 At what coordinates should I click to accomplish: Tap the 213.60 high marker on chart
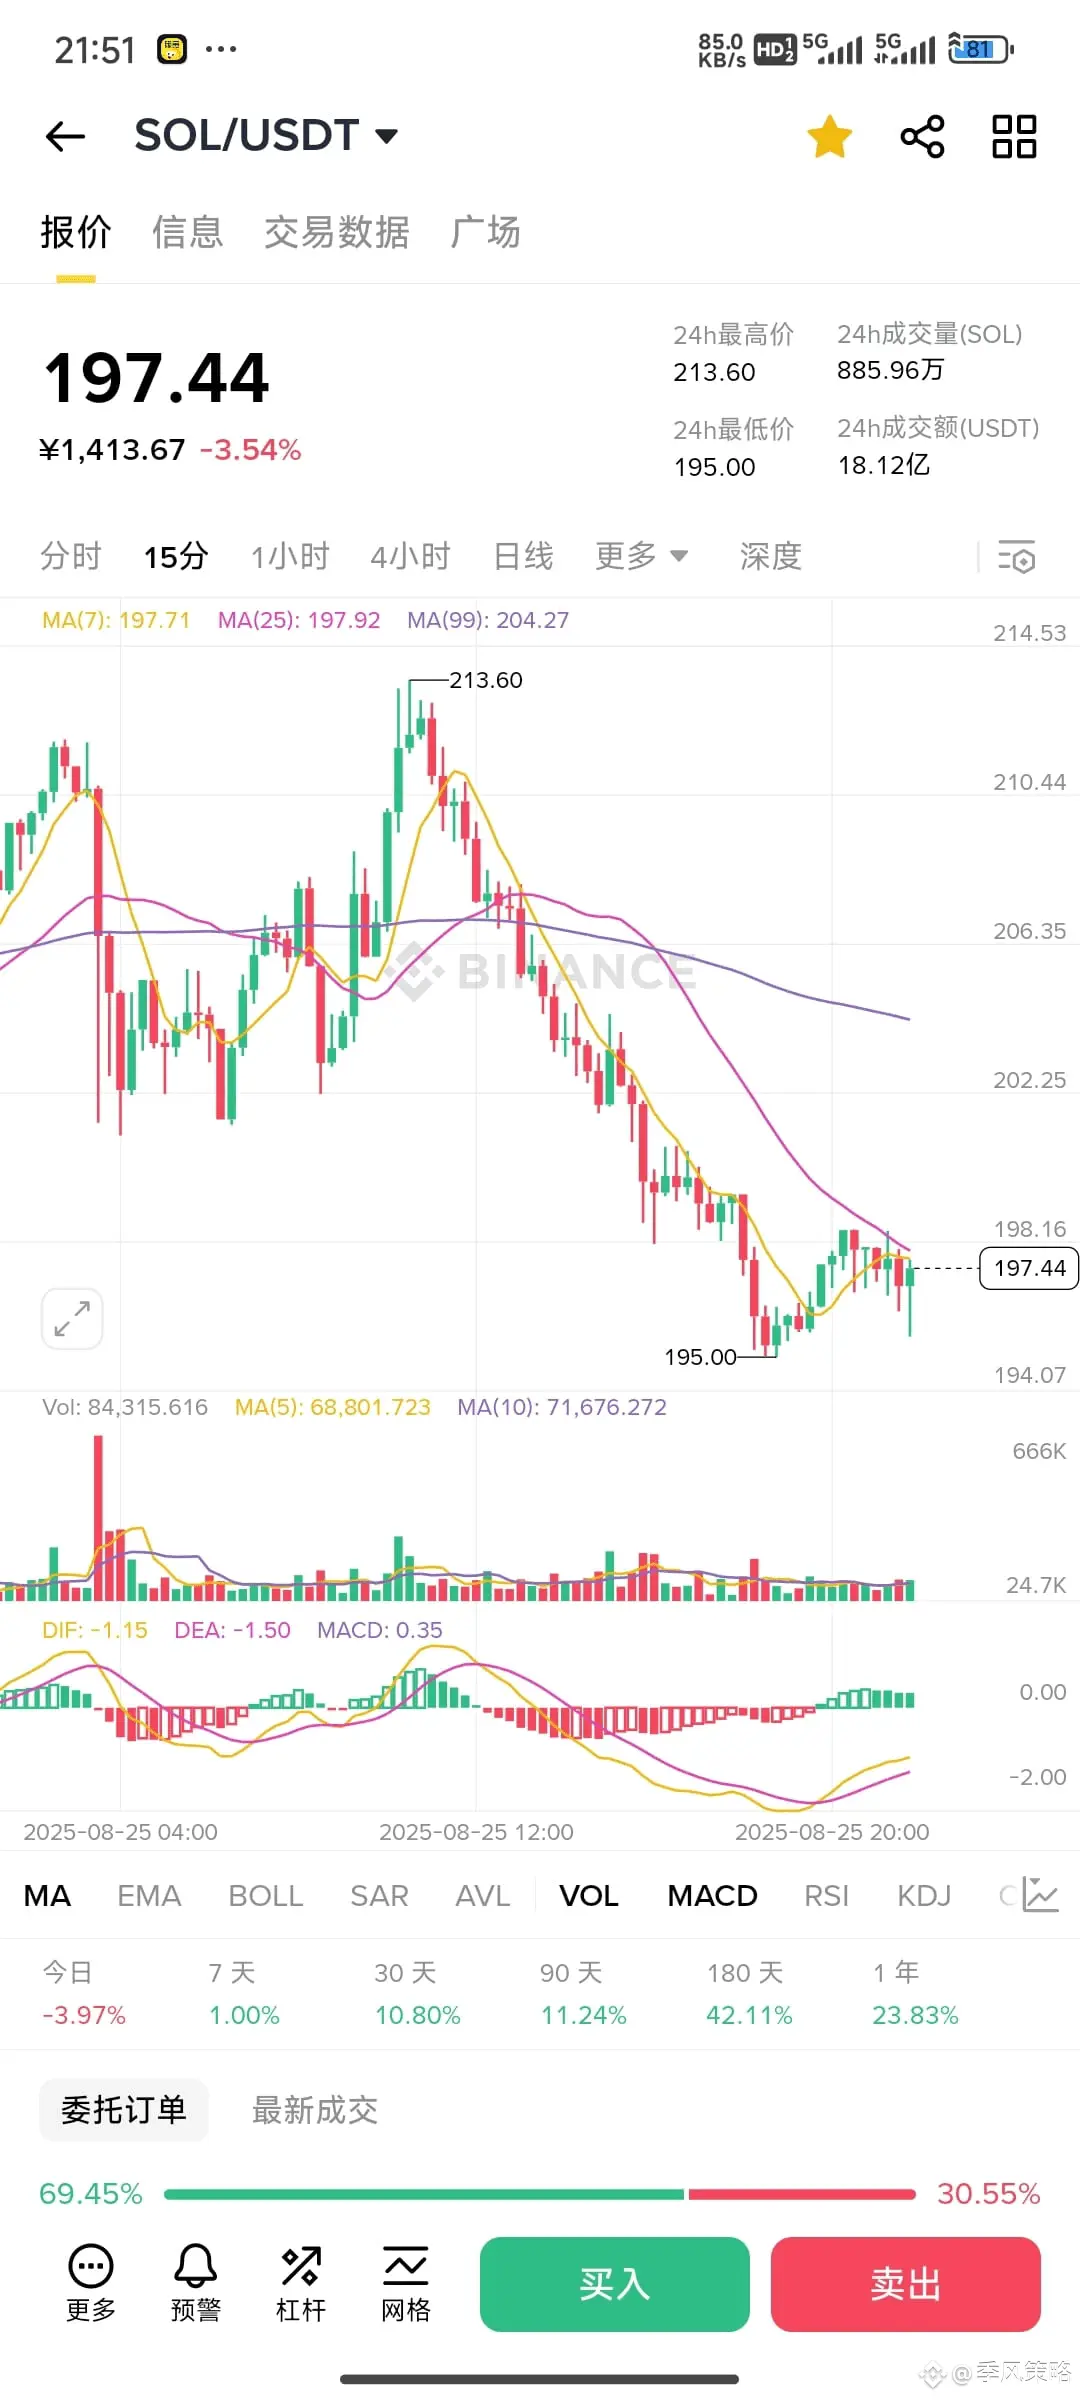(485, 680)
